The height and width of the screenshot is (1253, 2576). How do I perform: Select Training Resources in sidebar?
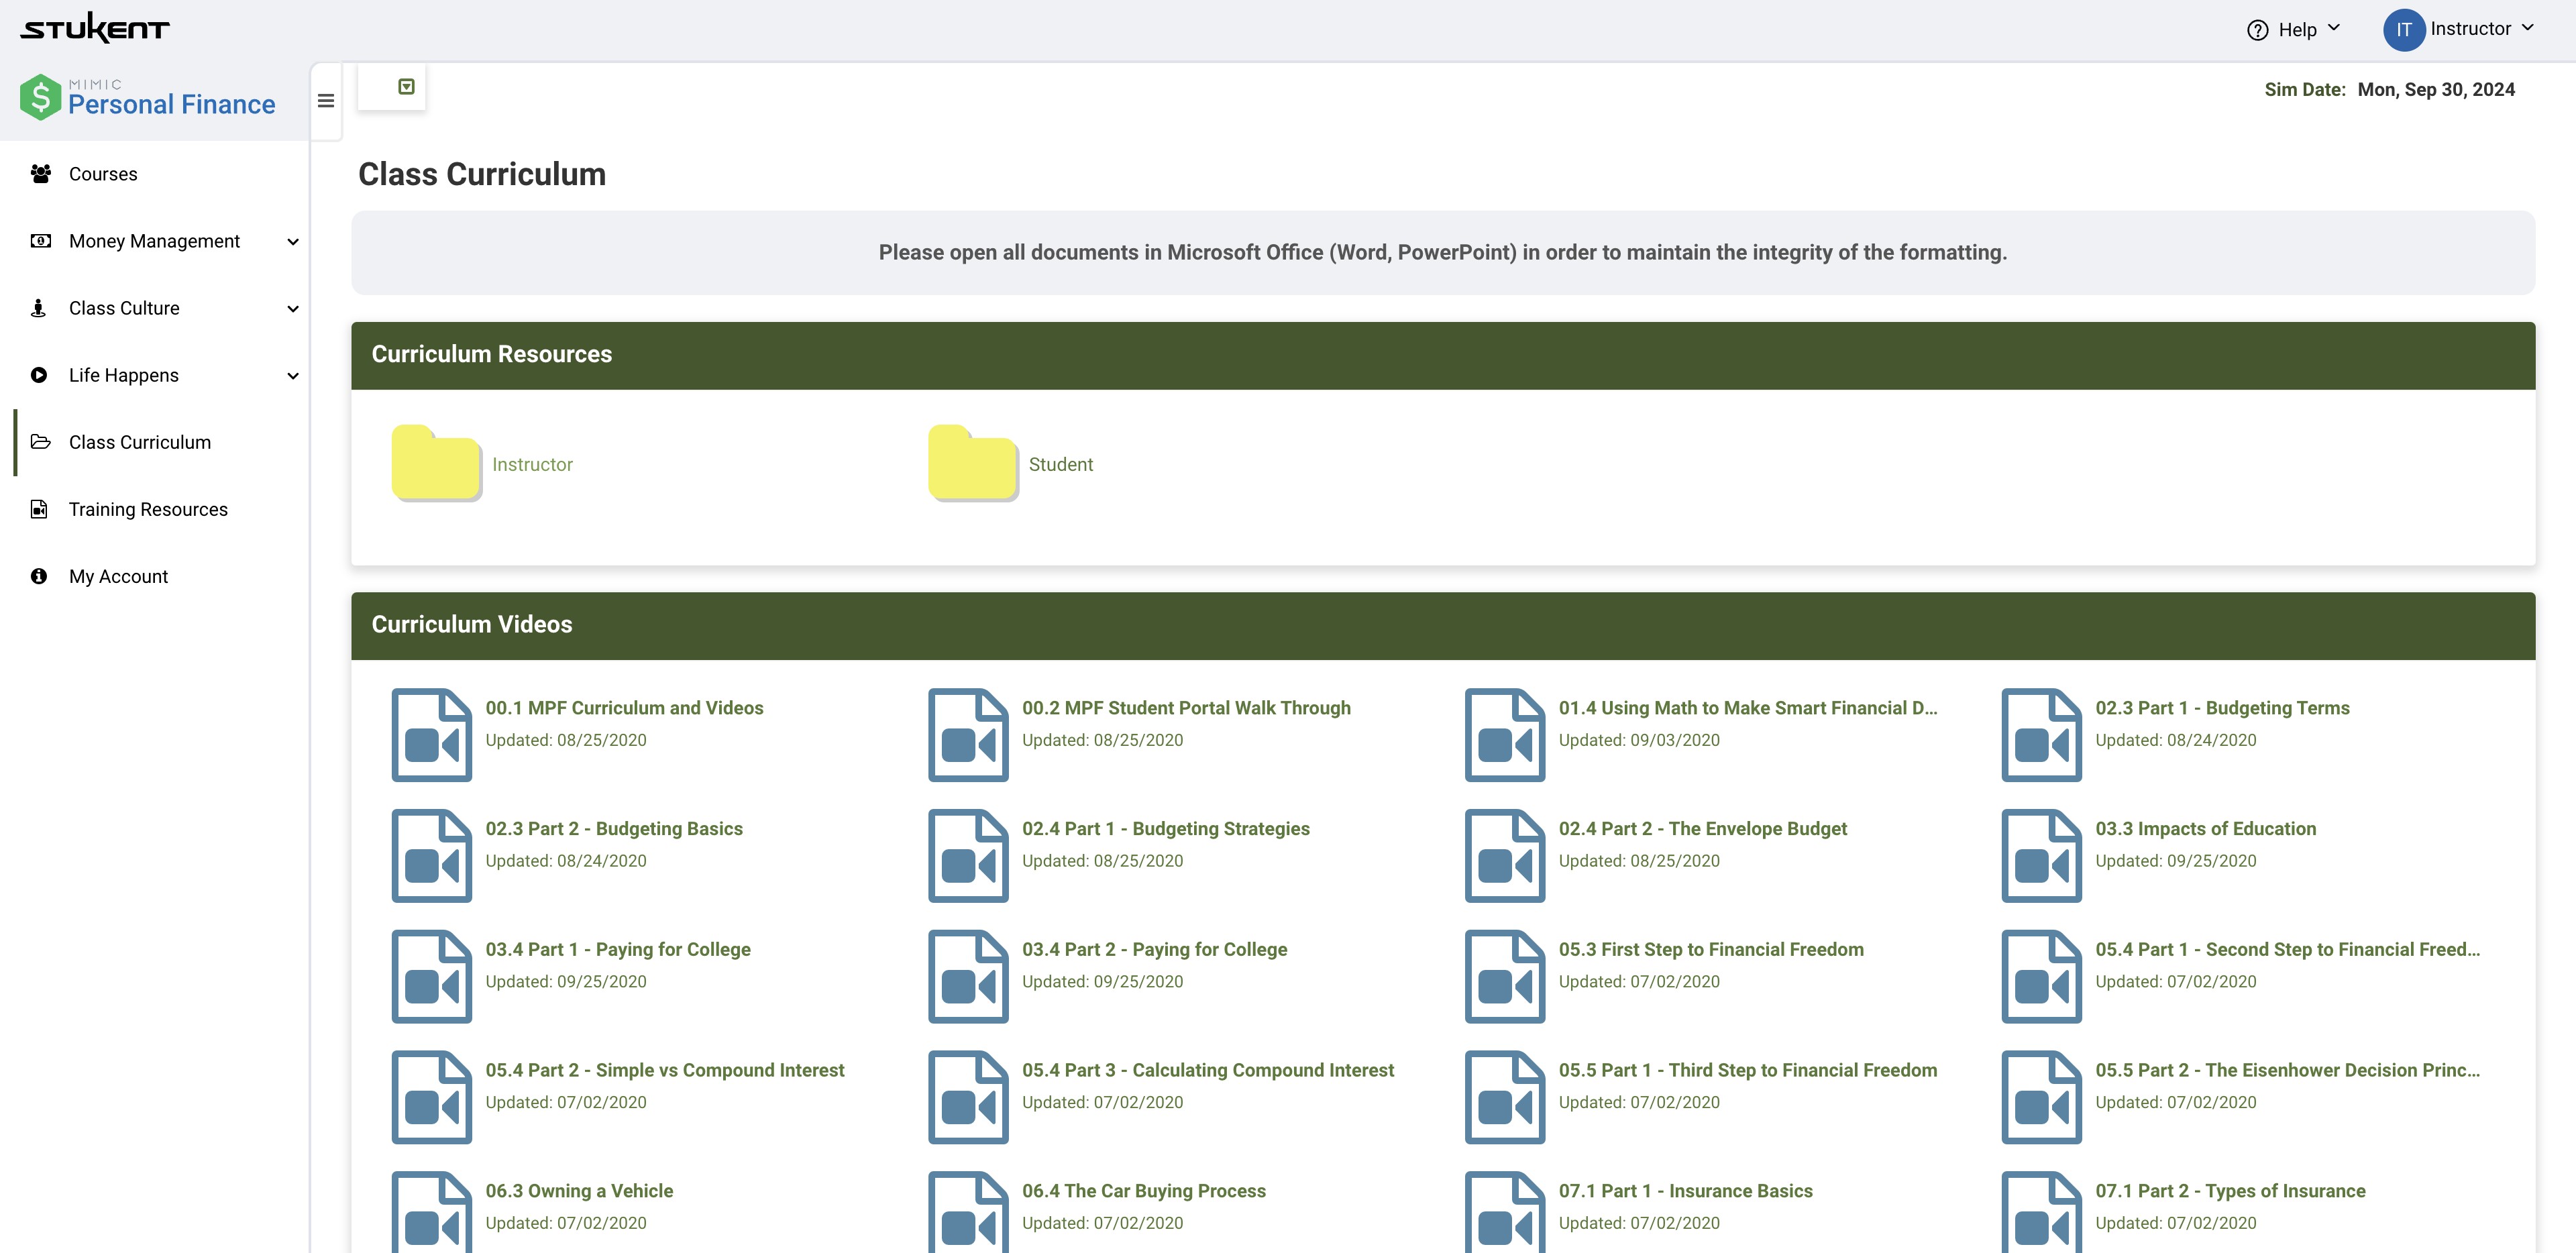[x=148, y=509]
